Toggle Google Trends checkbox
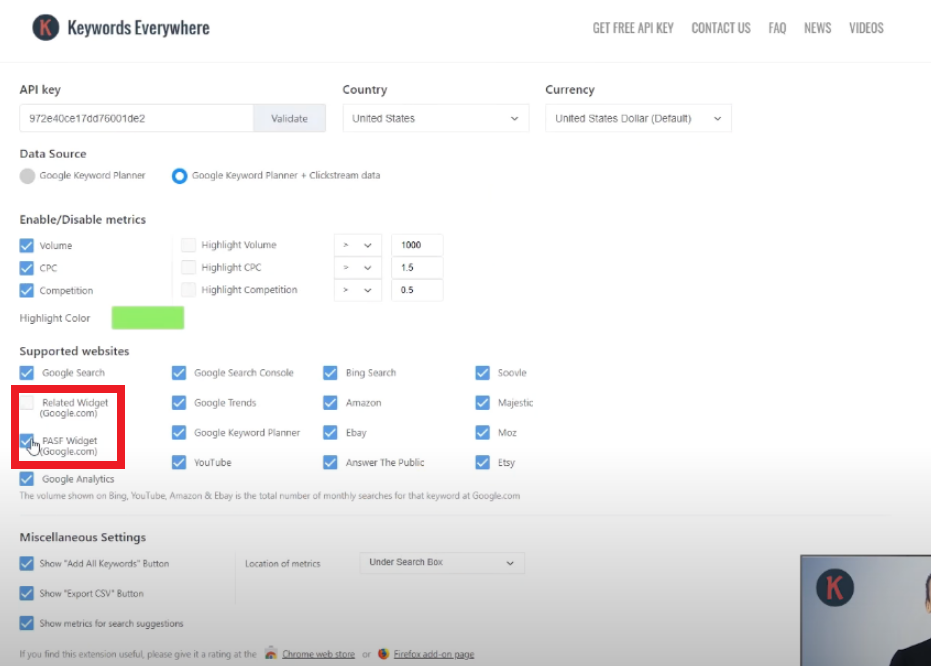 pyautogui.click(x=179, y=403)
